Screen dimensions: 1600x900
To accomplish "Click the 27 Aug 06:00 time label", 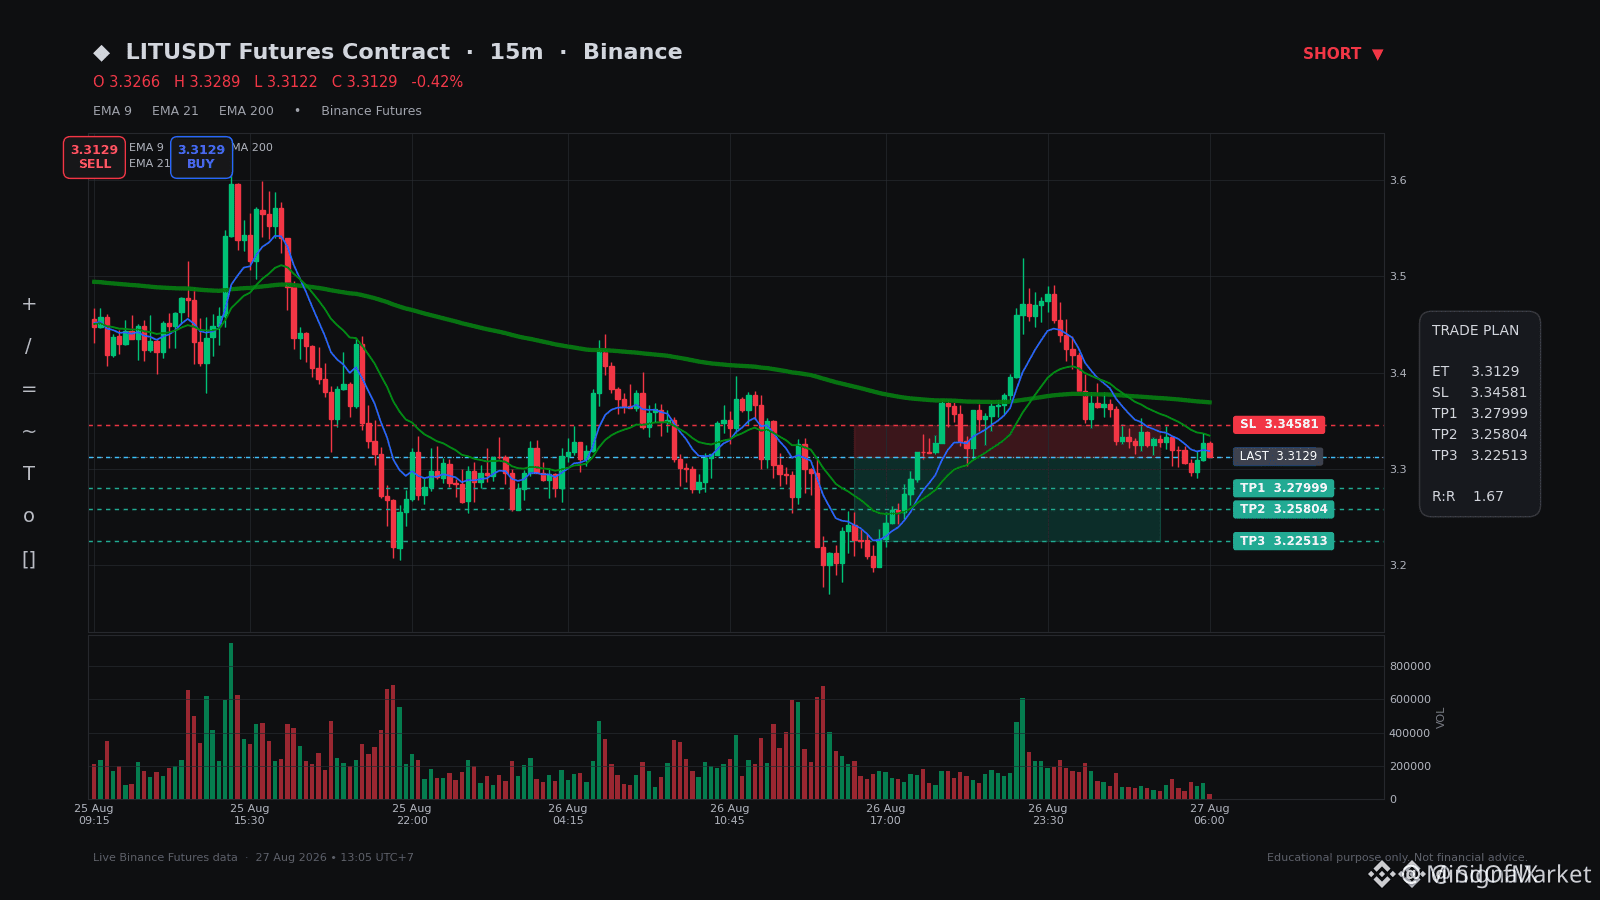I will pos(1209,815).
